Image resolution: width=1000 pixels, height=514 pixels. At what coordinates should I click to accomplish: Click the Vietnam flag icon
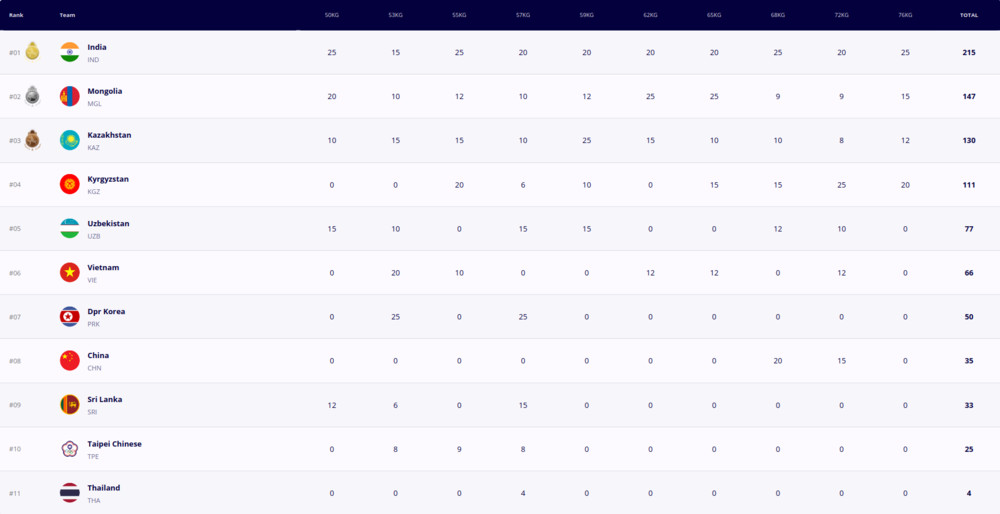click(x=70, y=272)
